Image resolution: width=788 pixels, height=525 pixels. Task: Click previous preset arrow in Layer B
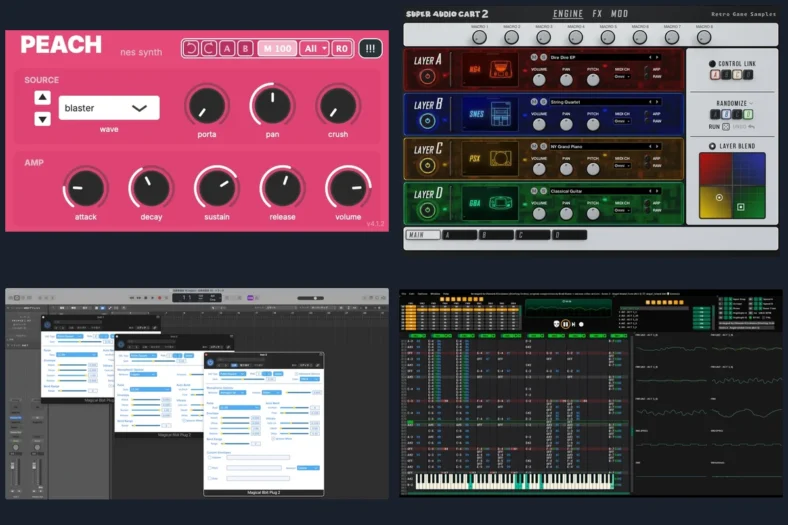650,101
